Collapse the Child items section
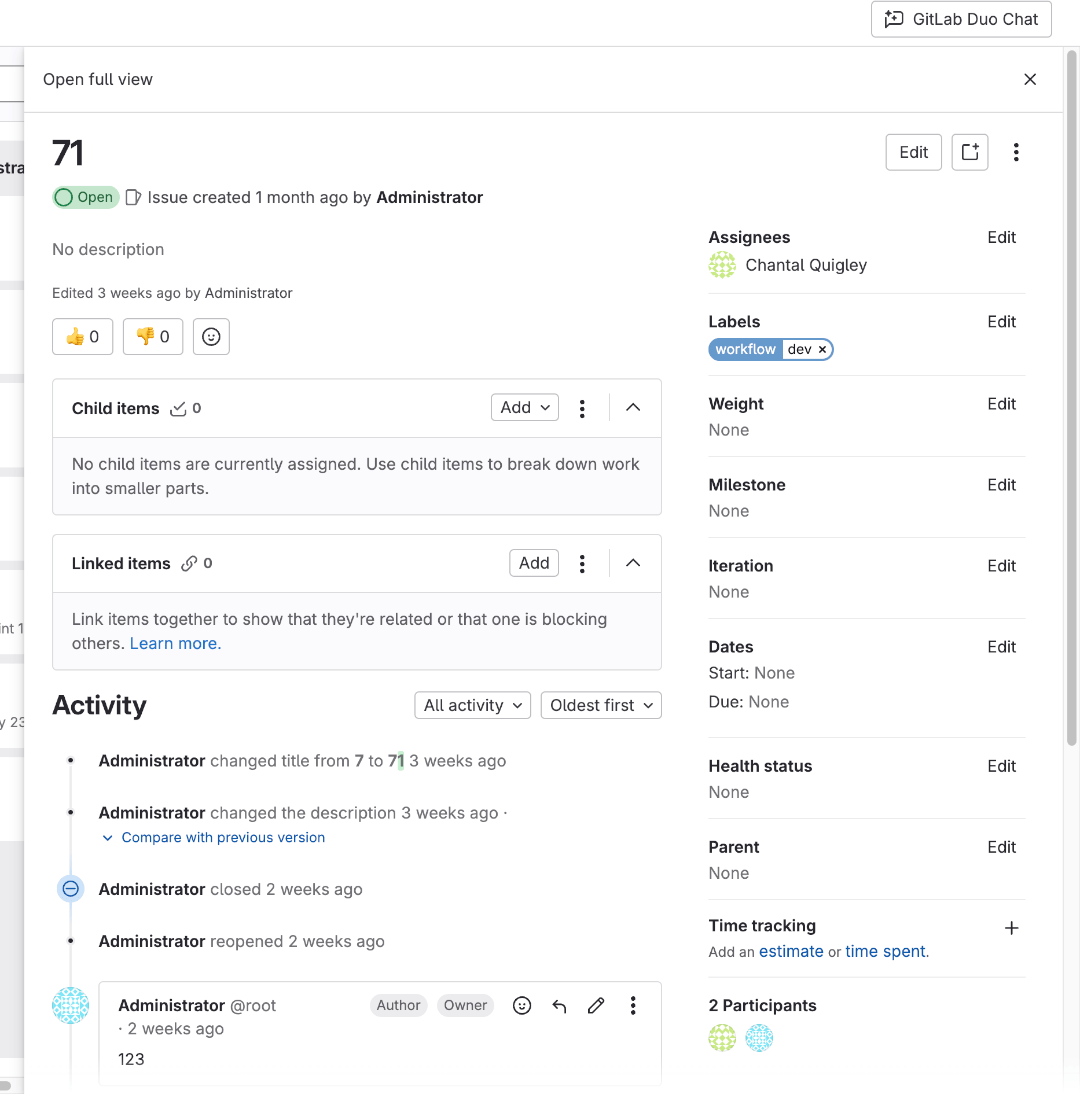Screen dimensions: 1080x1094 633,408
